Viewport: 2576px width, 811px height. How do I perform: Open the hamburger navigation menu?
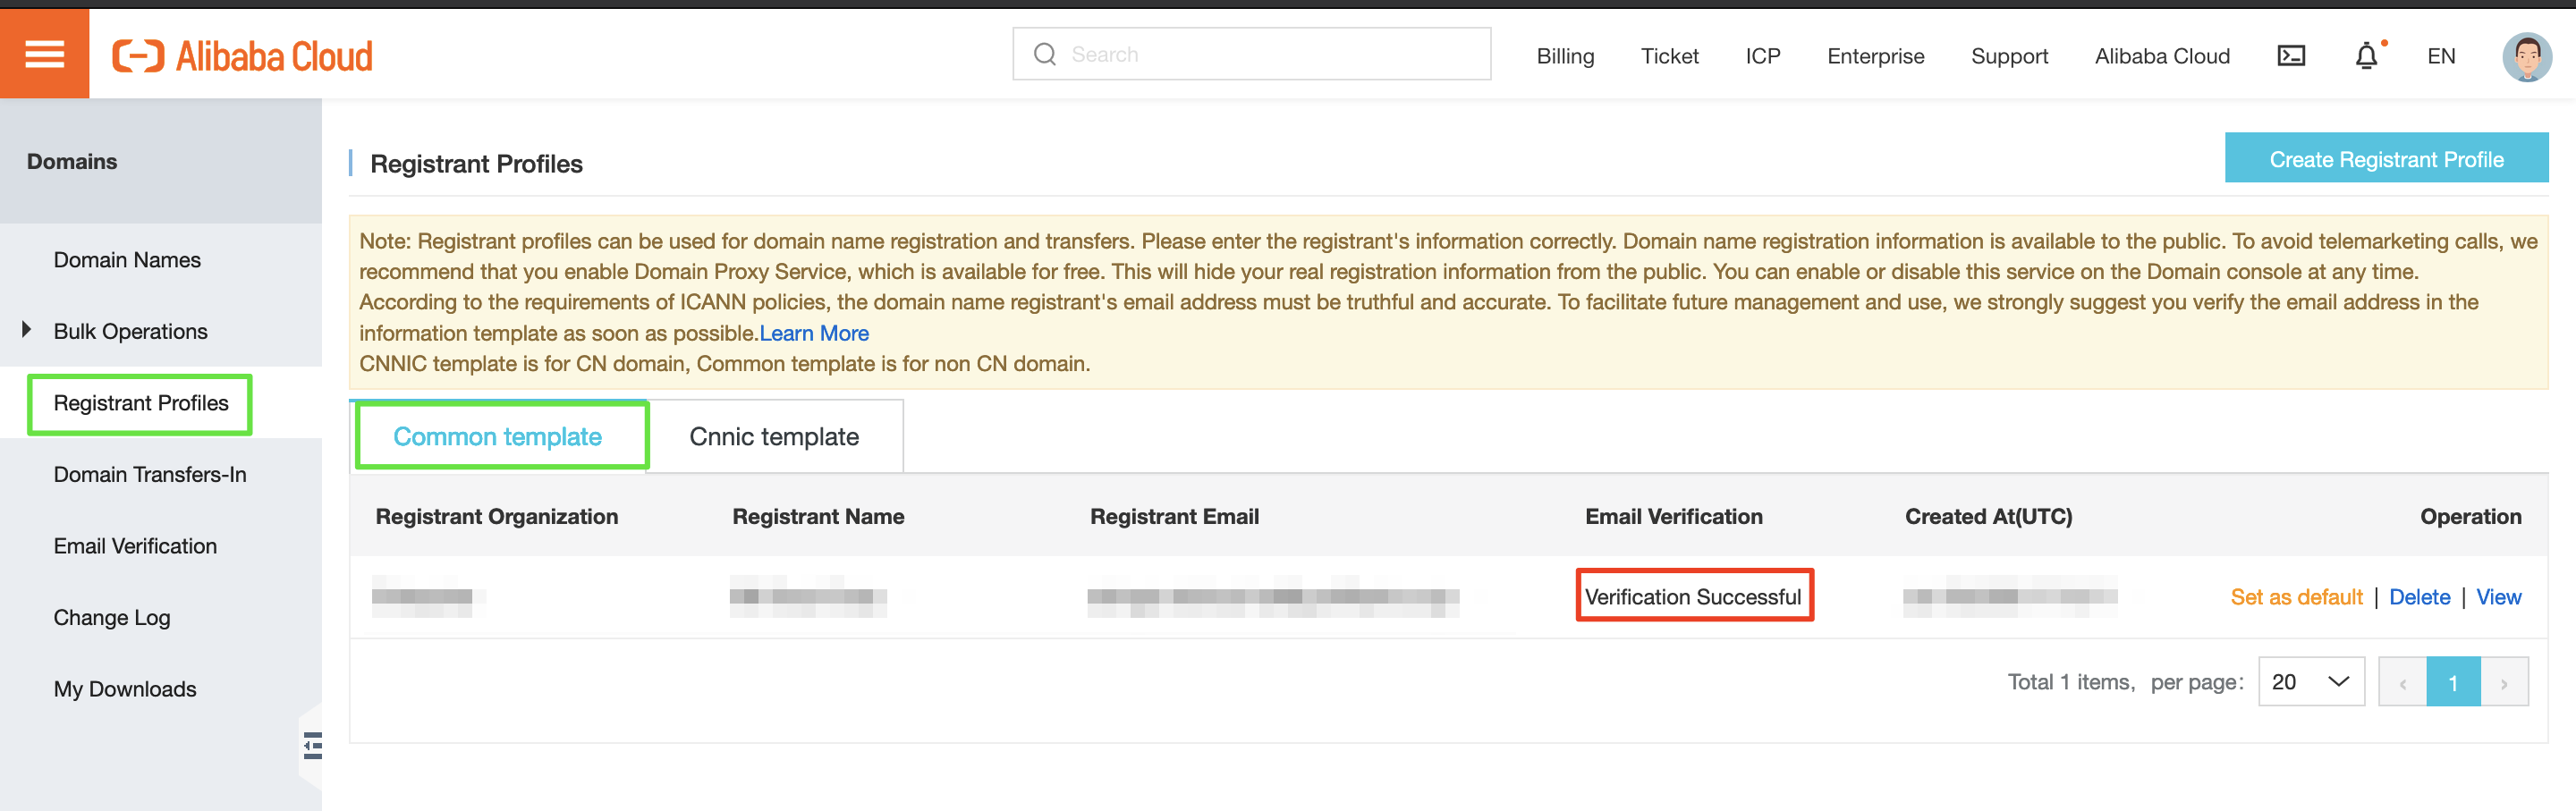click(44, 52)
